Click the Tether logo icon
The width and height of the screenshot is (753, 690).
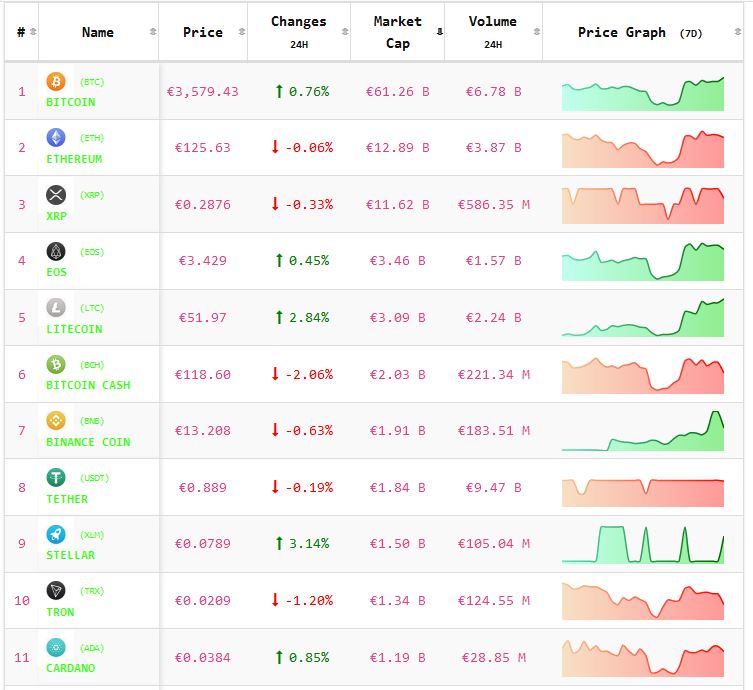tap(56, 478)
